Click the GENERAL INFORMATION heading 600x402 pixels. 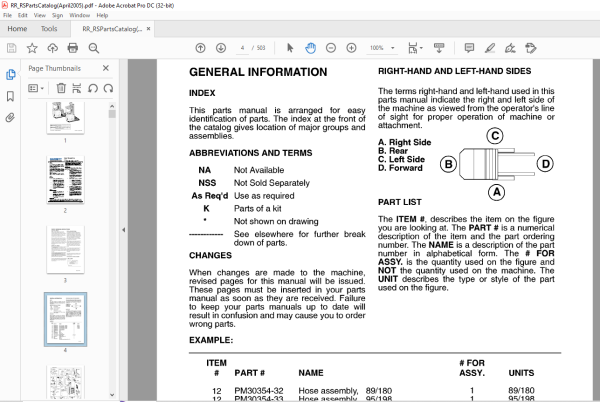(x=258, y=72)
